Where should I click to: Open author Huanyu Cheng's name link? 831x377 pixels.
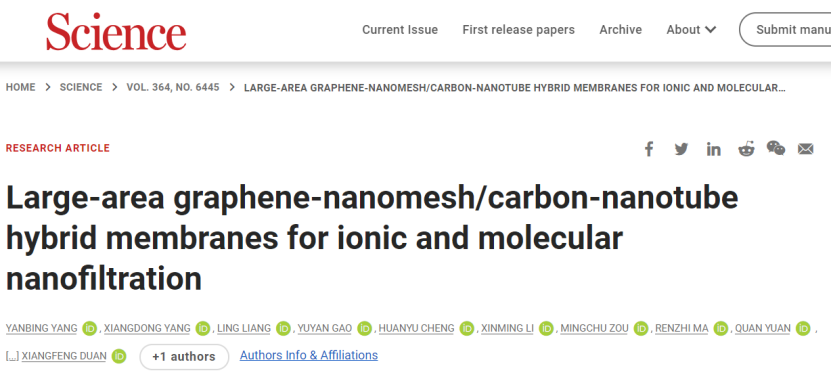click(x=416, y=329)
